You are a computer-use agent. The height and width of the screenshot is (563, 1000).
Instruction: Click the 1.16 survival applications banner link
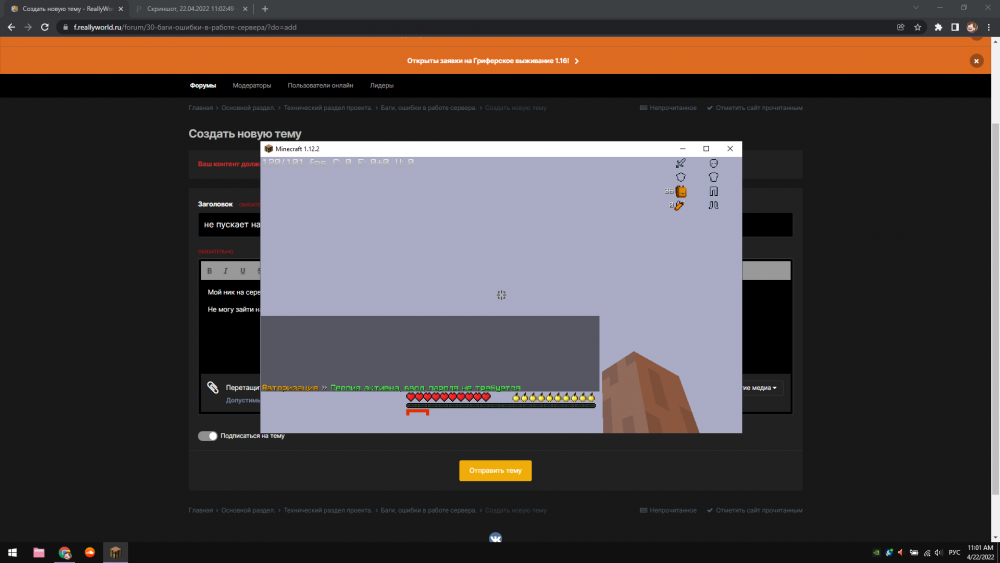tap(492, 61)
